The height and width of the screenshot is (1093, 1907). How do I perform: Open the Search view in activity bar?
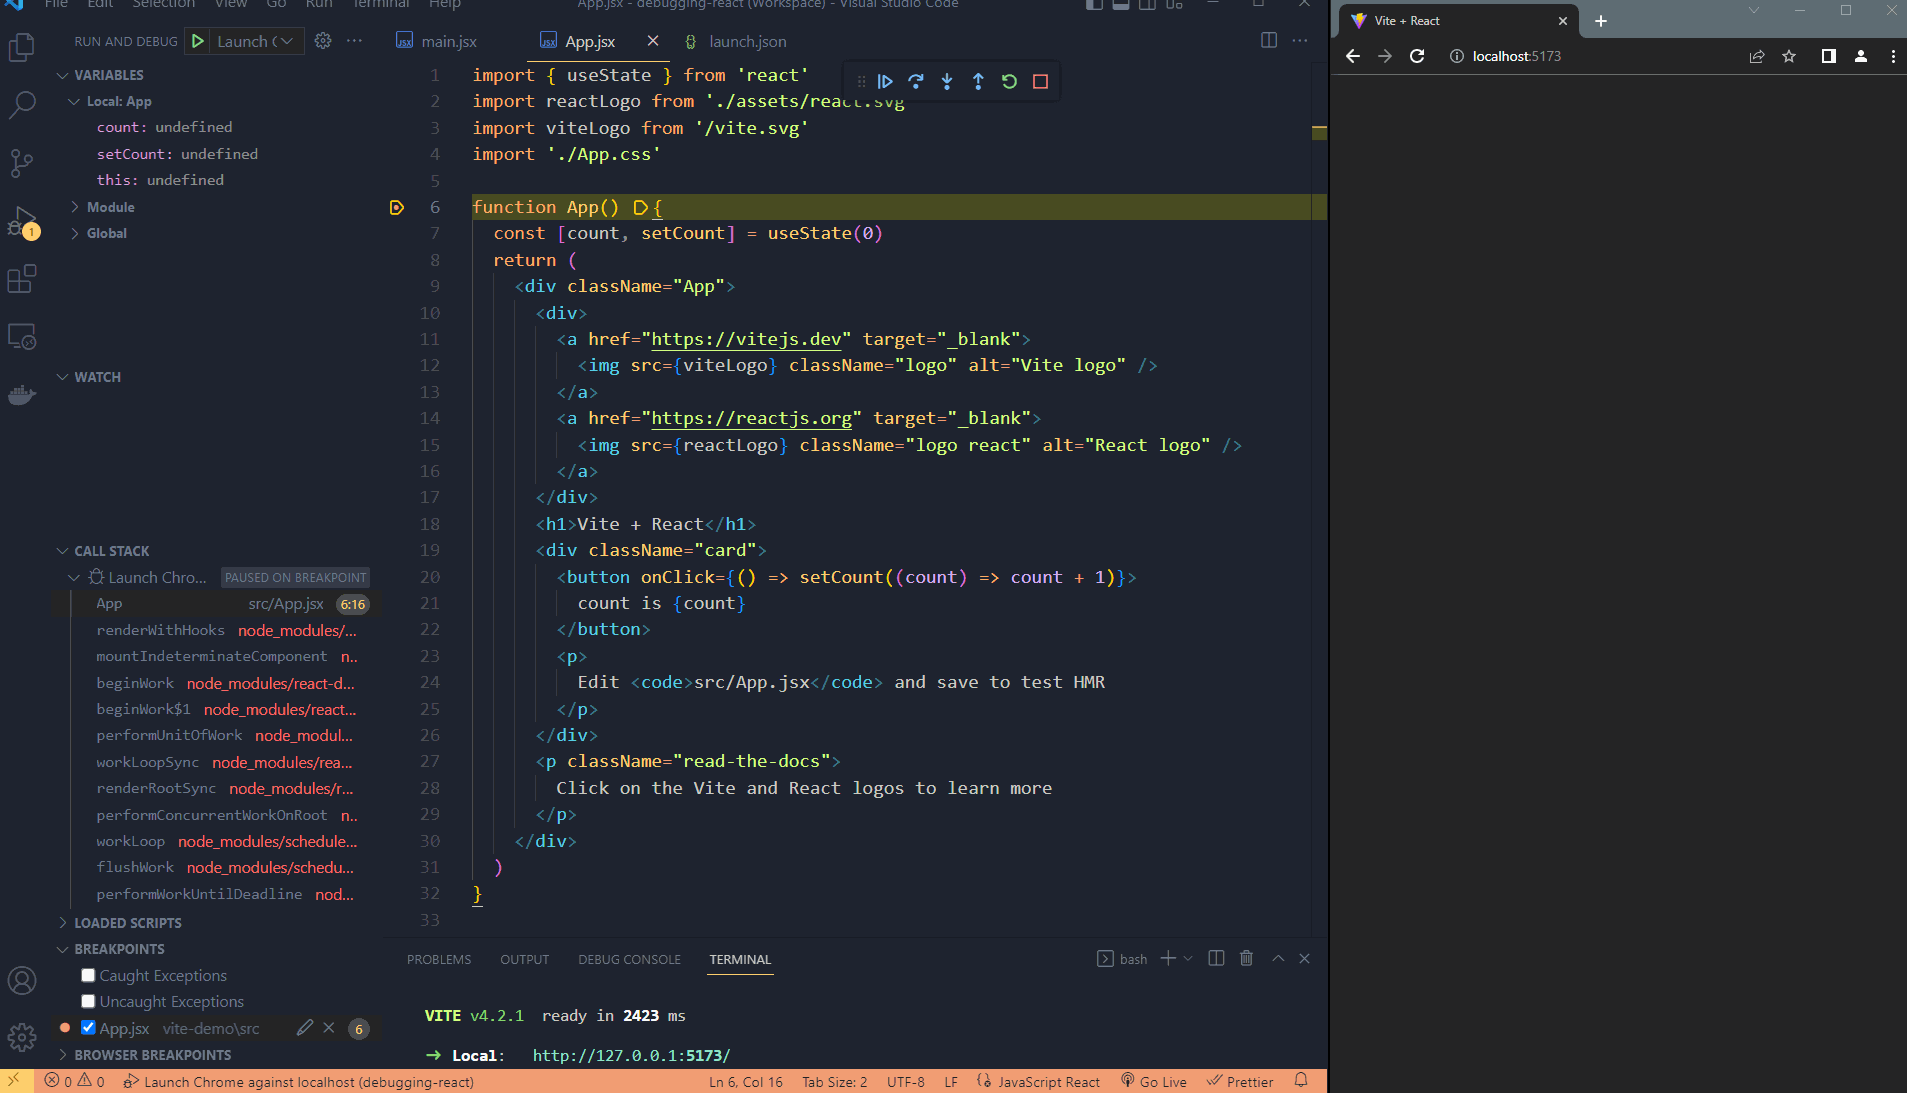(22, 104)
